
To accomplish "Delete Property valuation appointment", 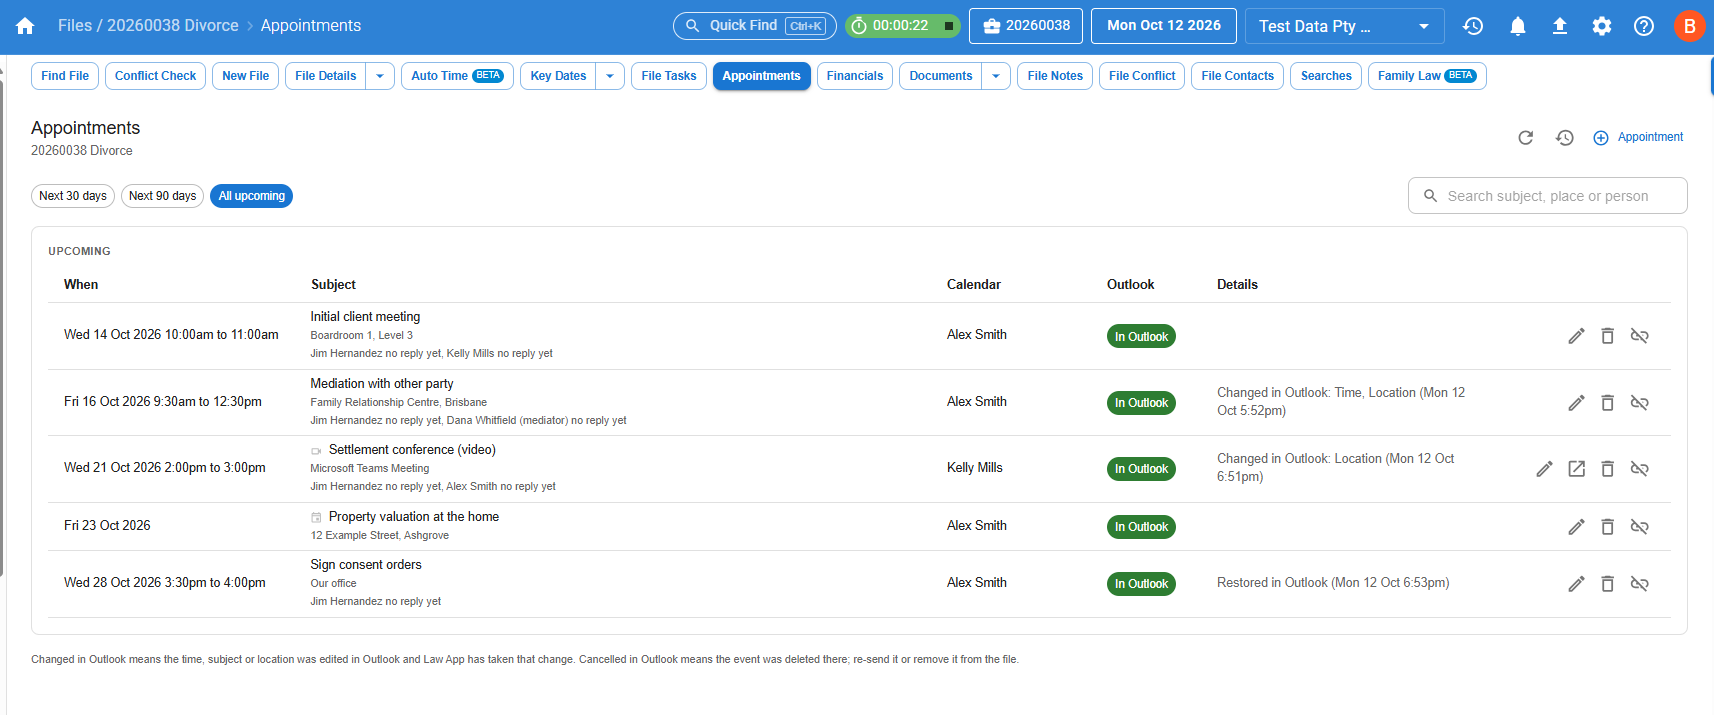I will [1607, 527].
